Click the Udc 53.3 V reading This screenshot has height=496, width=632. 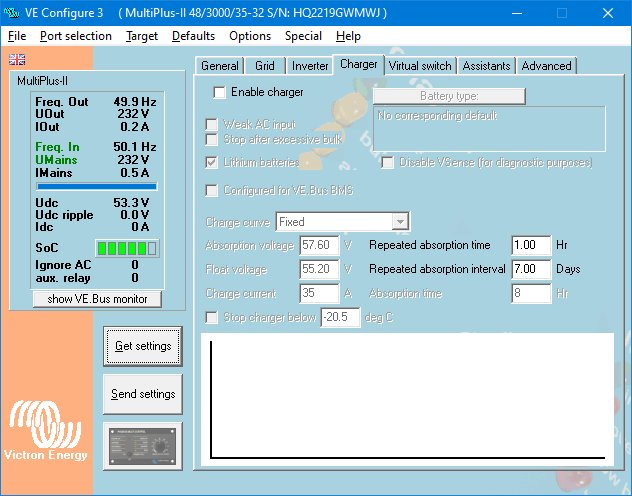click(x=131, y=202)
